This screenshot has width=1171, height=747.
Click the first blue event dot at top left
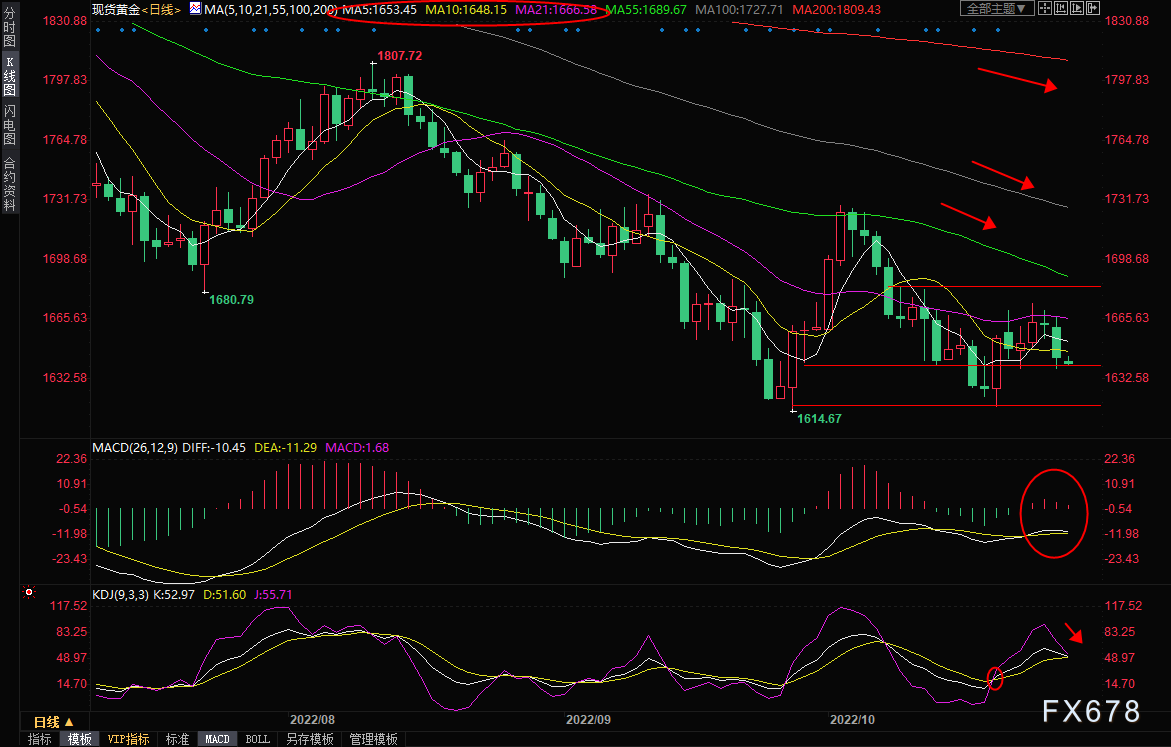click(97, 29)
